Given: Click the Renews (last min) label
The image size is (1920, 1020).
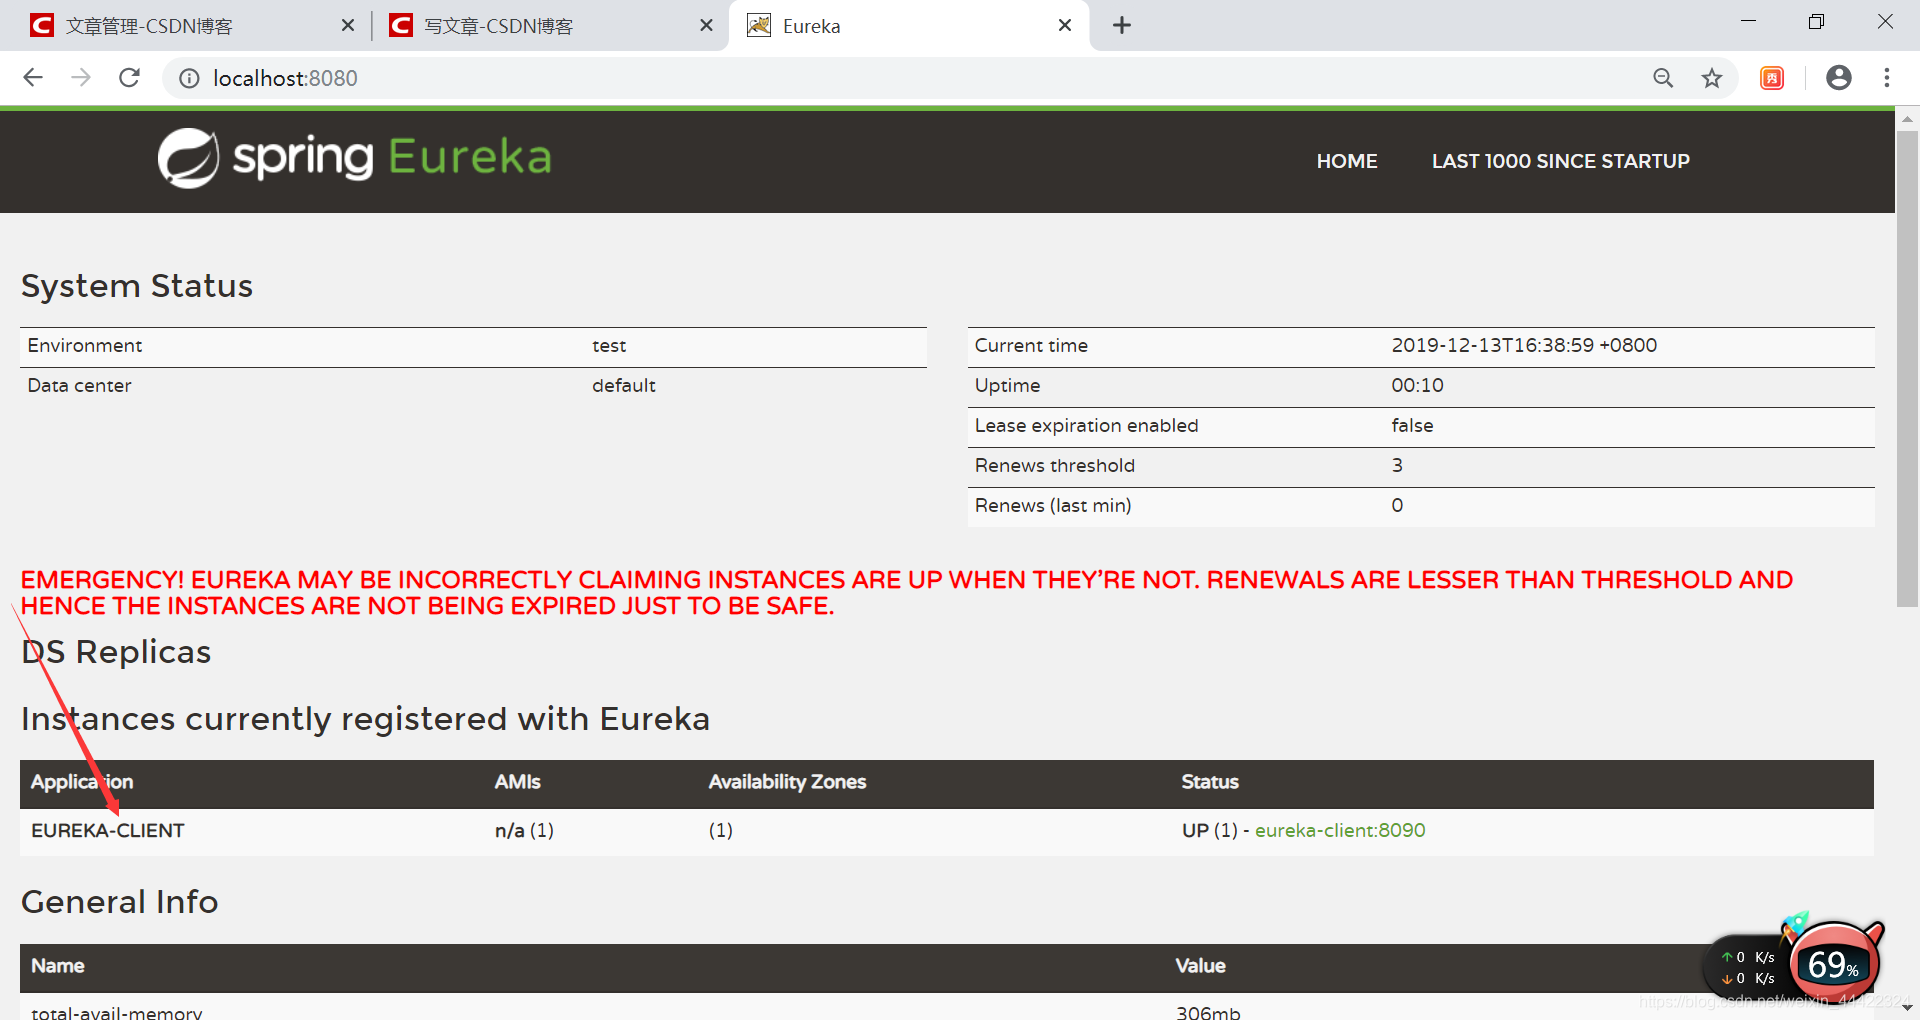Looking at the screenshot, I should click(x=1053, y=505).
